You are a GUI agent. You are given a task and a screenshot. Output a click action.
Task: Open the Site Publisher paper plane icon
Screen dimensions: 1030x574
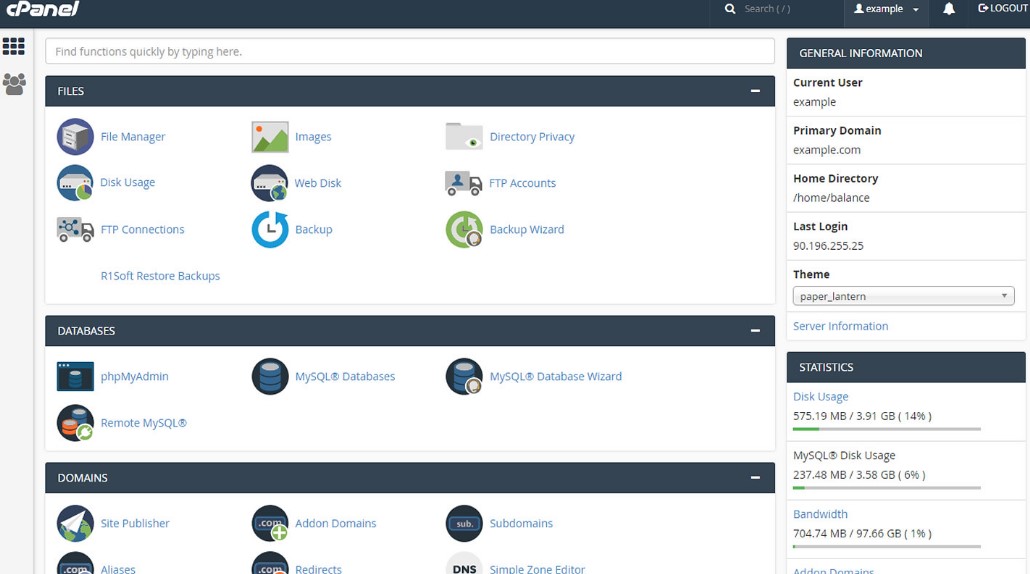tap(75, 523)
